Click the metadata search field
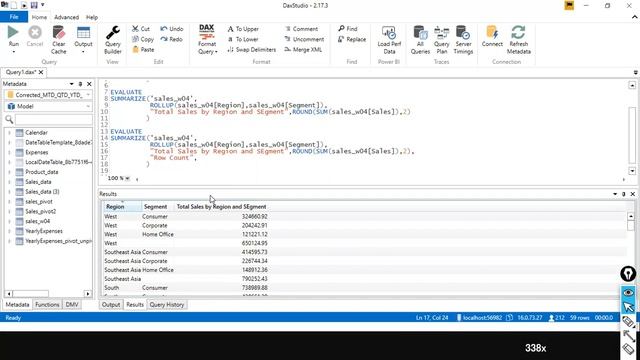 (x=53, y=120)
